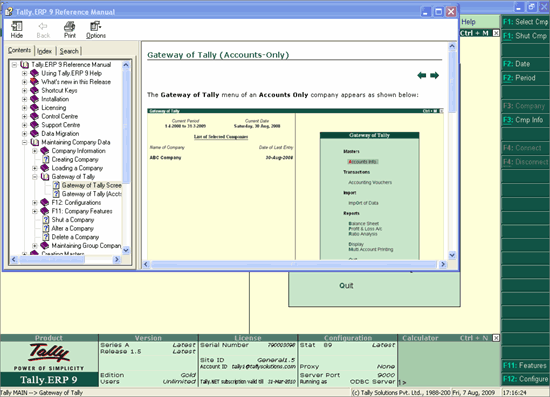Expand F11: Company Features node

pyautogui.click(x=35, y=211)
